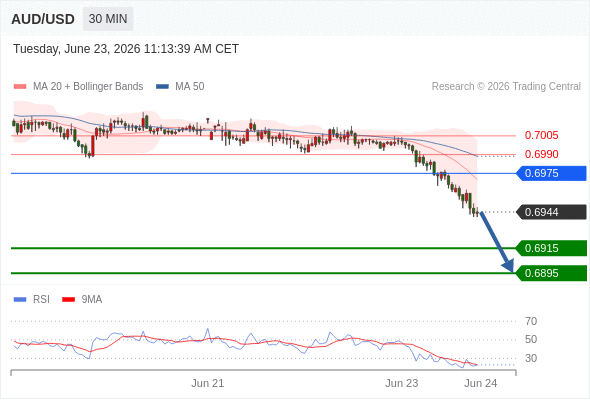Click the 30 MIN timeframe badge
The height and width of the screenshot is (400, 590).
tap(108, 19)
